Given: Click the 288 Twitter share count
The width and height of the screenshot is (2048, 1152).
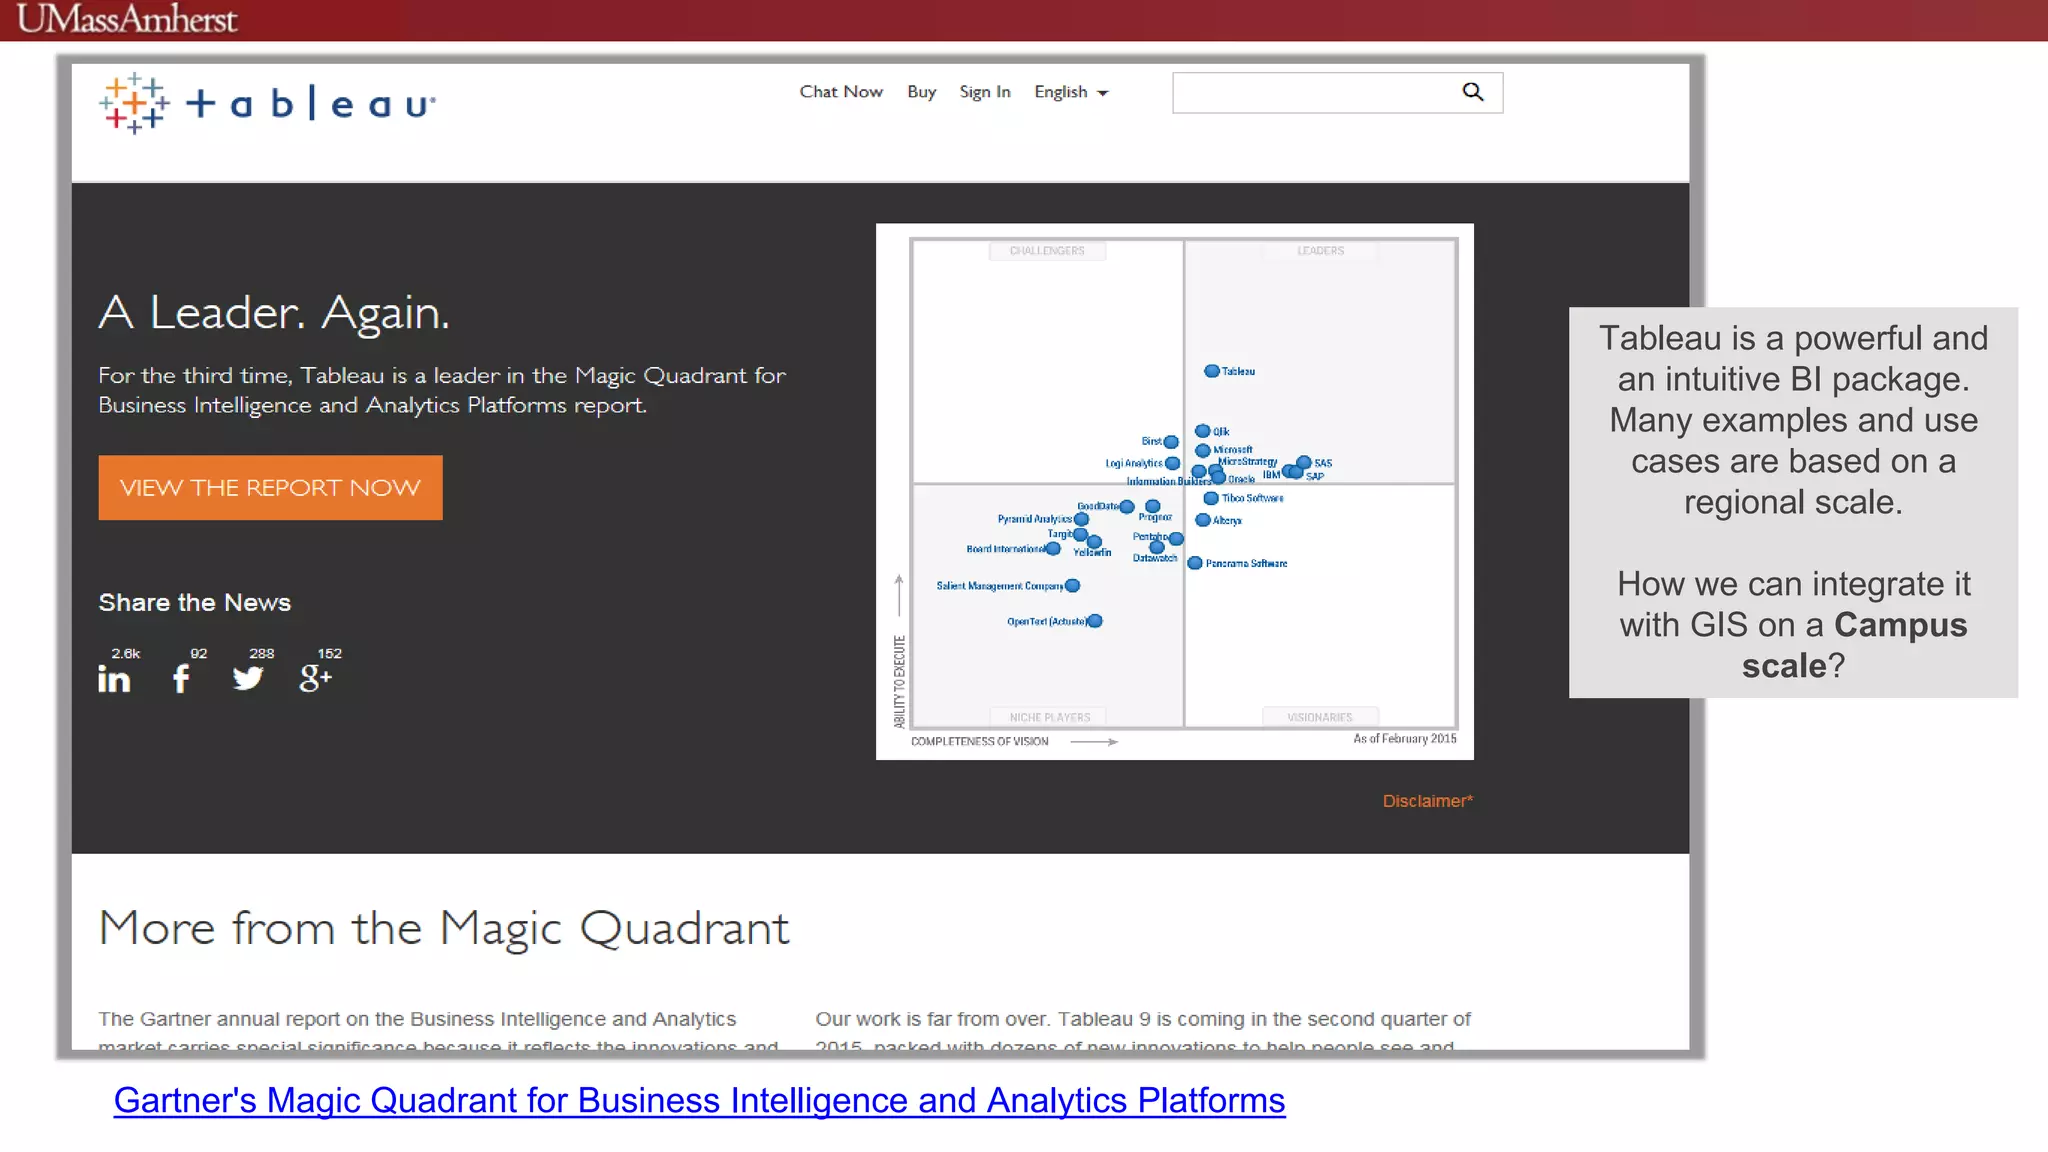Looking at the screenshot, I should [x=262, y=653].
